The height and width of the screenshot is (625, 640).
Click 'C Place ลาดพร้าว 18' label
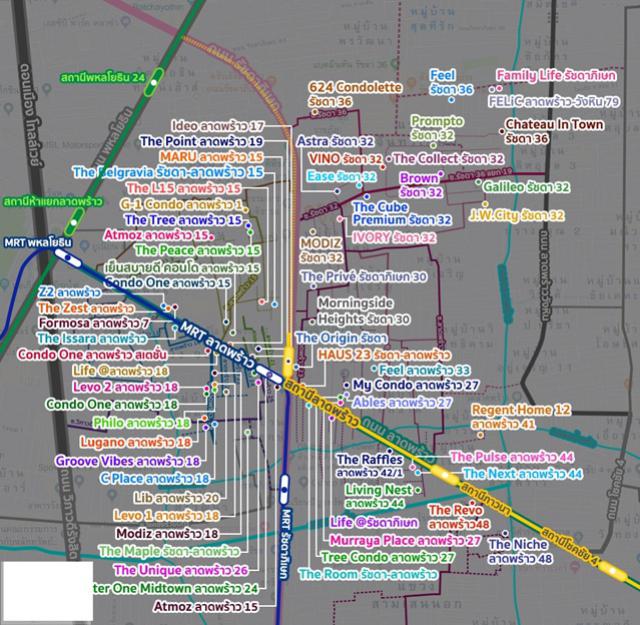155,478
